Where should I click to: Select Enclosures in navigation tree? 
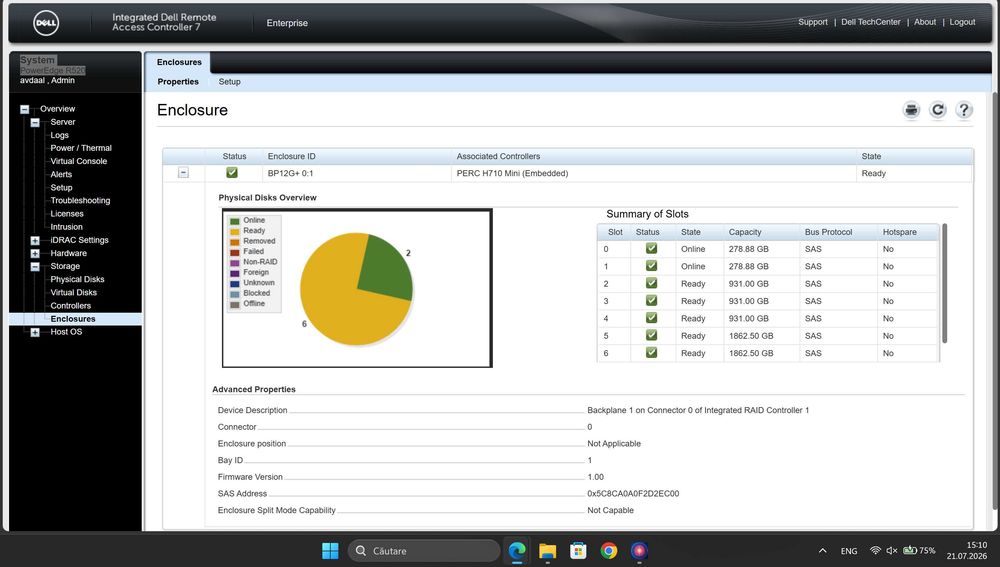(73, 319)
